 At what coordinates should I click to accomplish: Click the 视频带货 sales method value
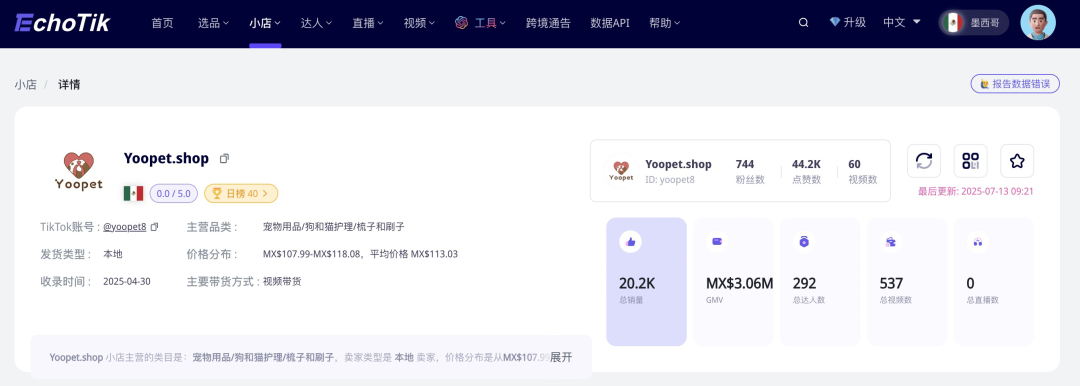tap(282, 281)
